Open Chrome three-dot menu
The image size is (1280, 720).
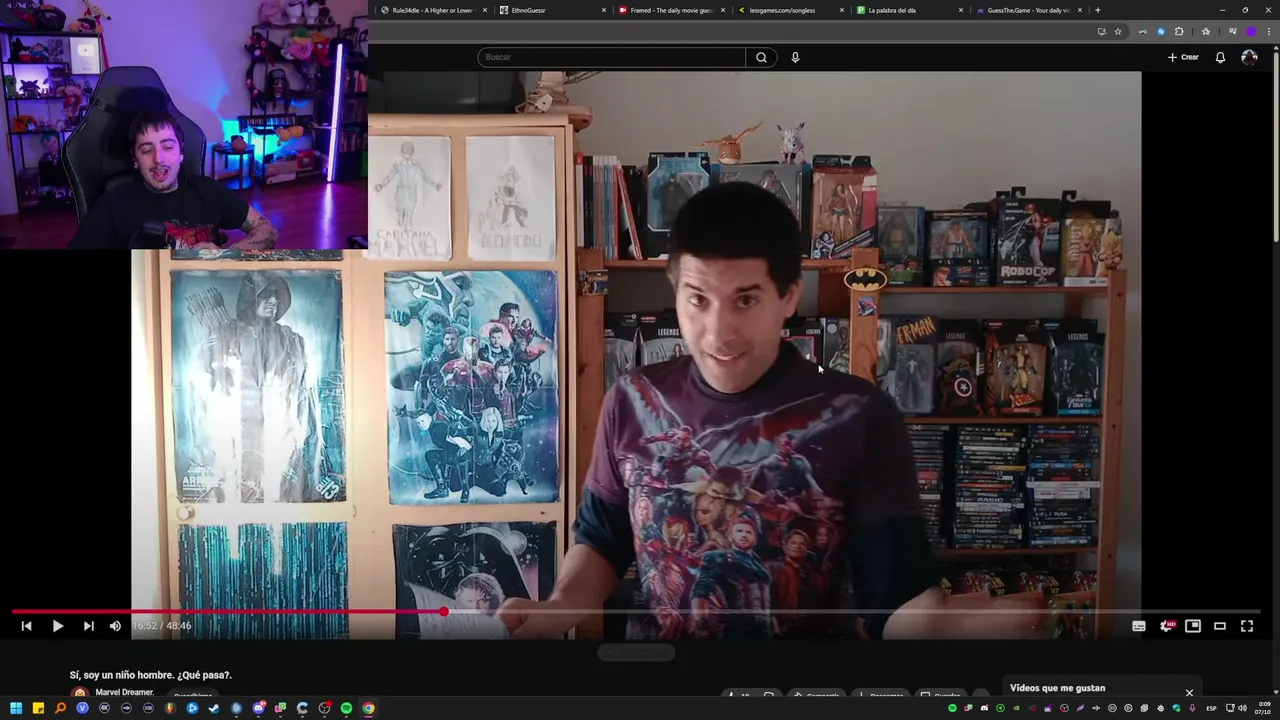(1269, 31)
